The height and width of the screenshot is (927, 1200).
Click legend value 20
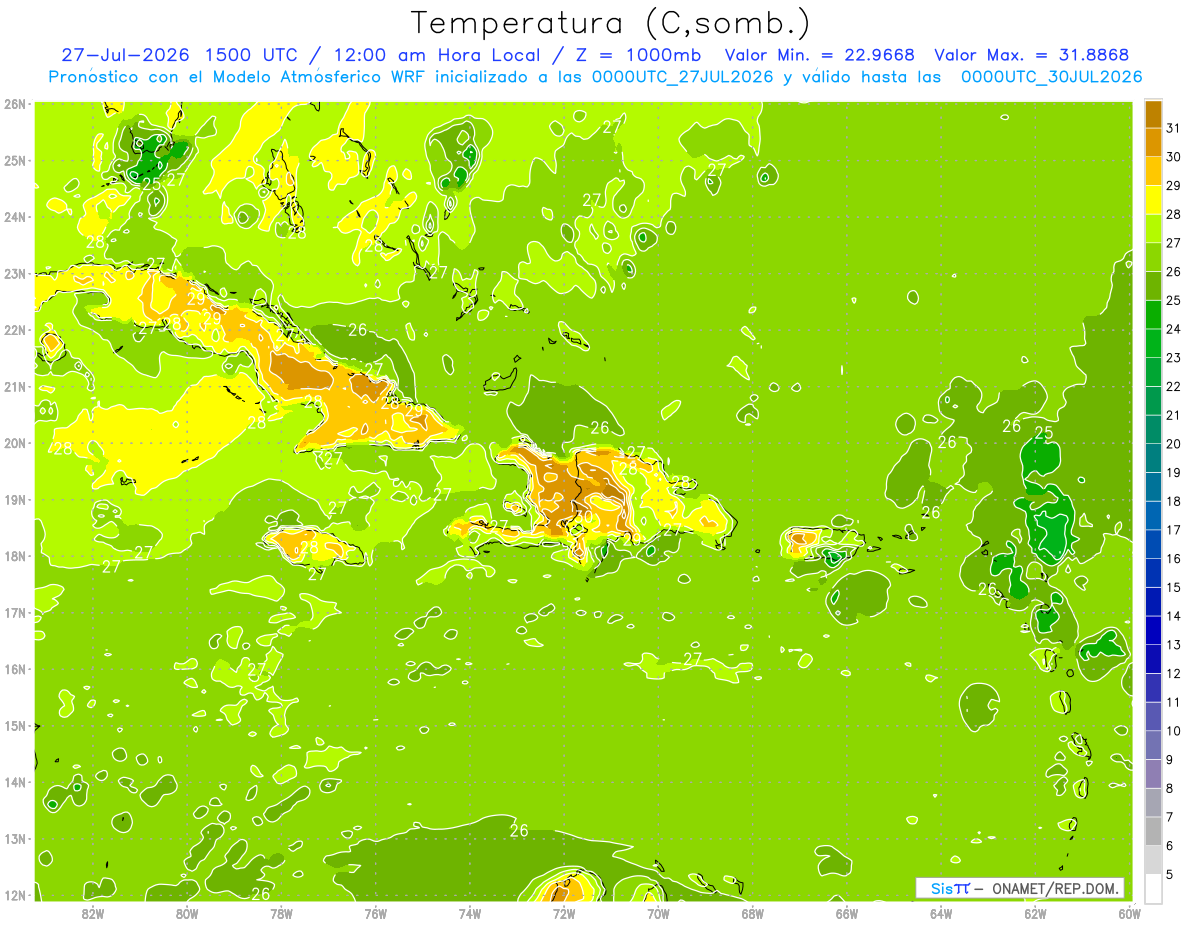click(1174, 444)
